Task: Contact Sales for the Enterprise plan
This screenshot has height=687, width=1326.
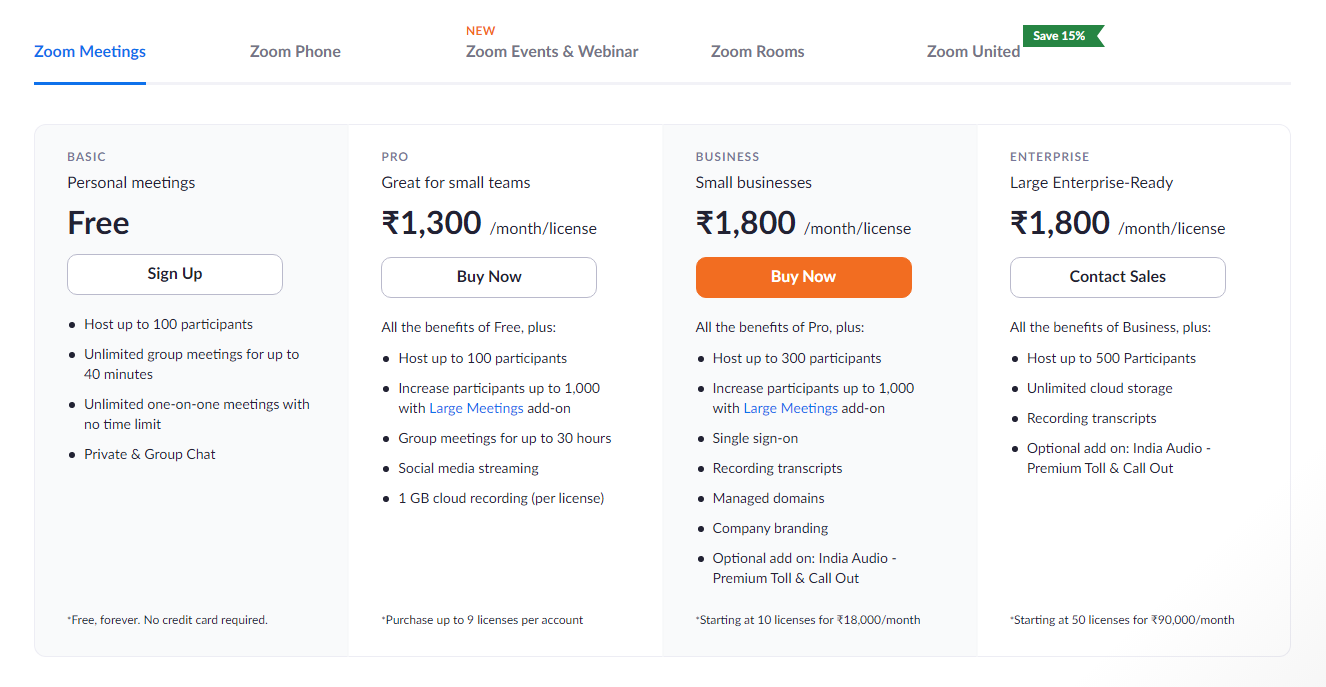Action: point(1118,277)
